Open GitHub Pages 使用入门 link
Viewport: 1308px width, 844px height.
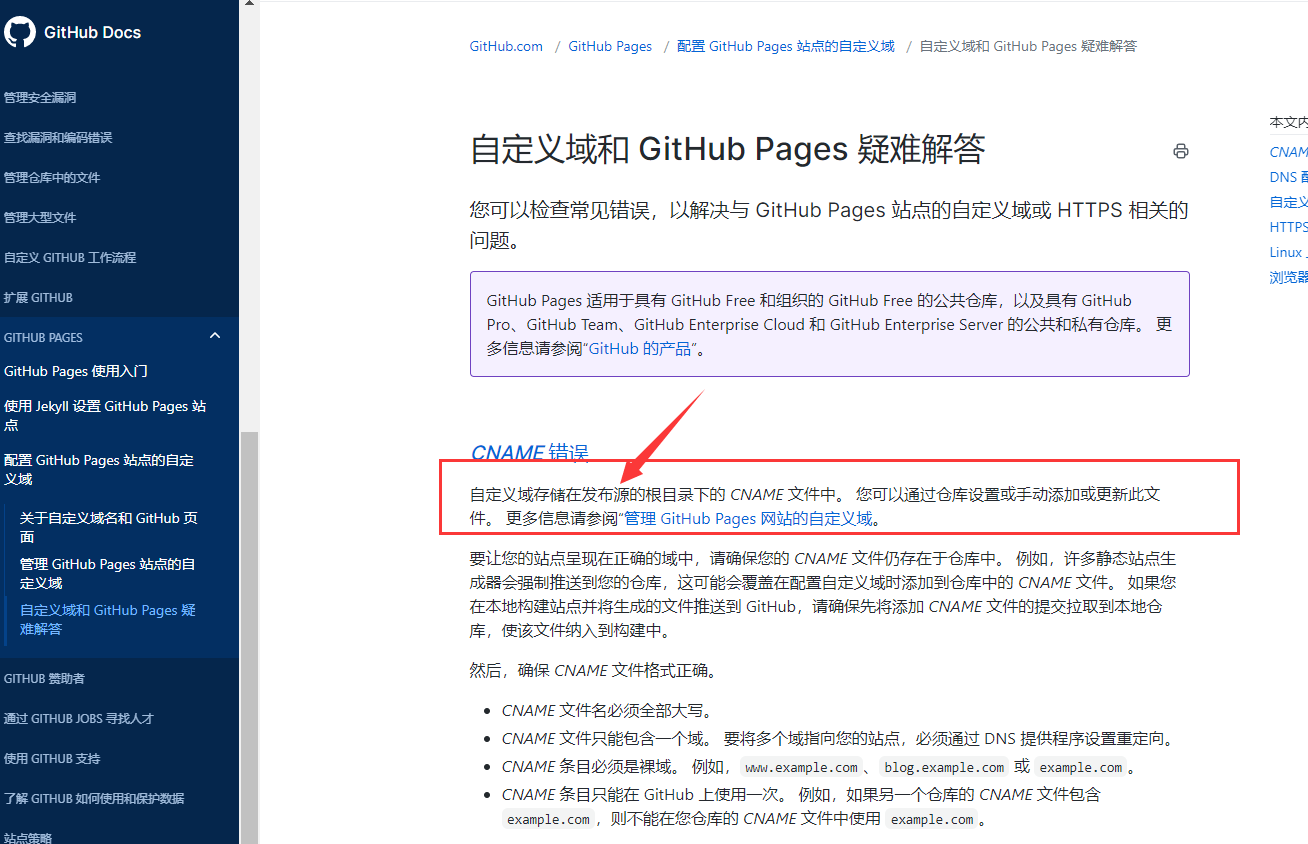(76, 371)
